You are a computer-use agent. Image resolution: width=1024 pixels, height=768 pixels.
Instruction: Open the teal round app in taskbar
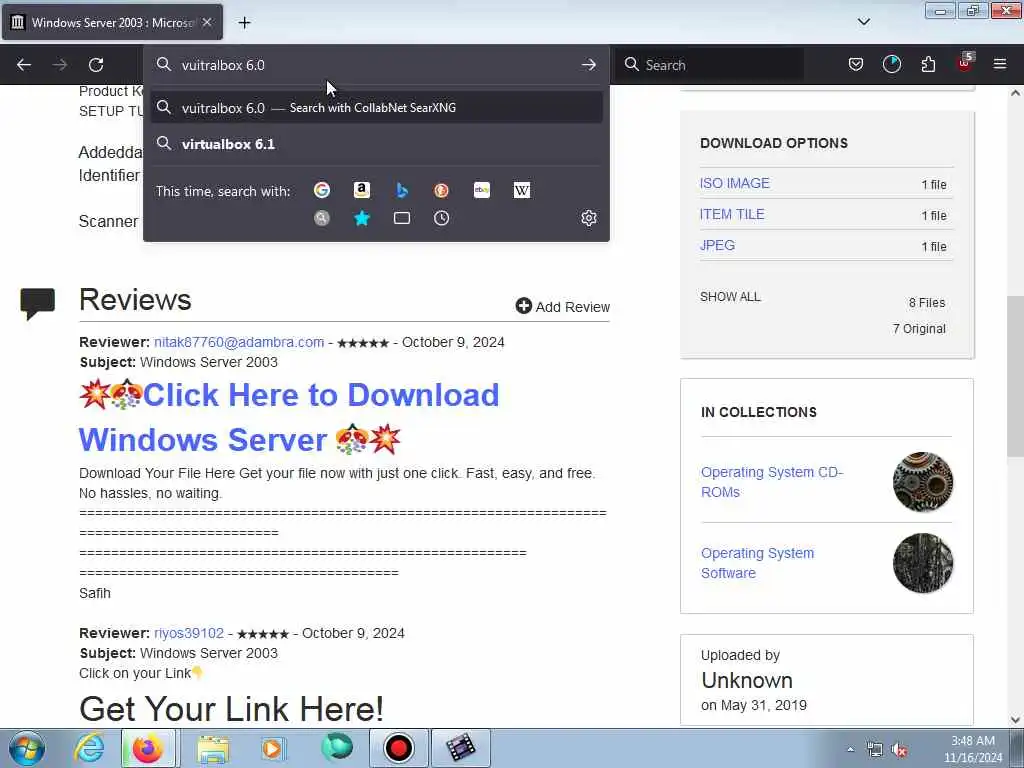click(336, 748)
